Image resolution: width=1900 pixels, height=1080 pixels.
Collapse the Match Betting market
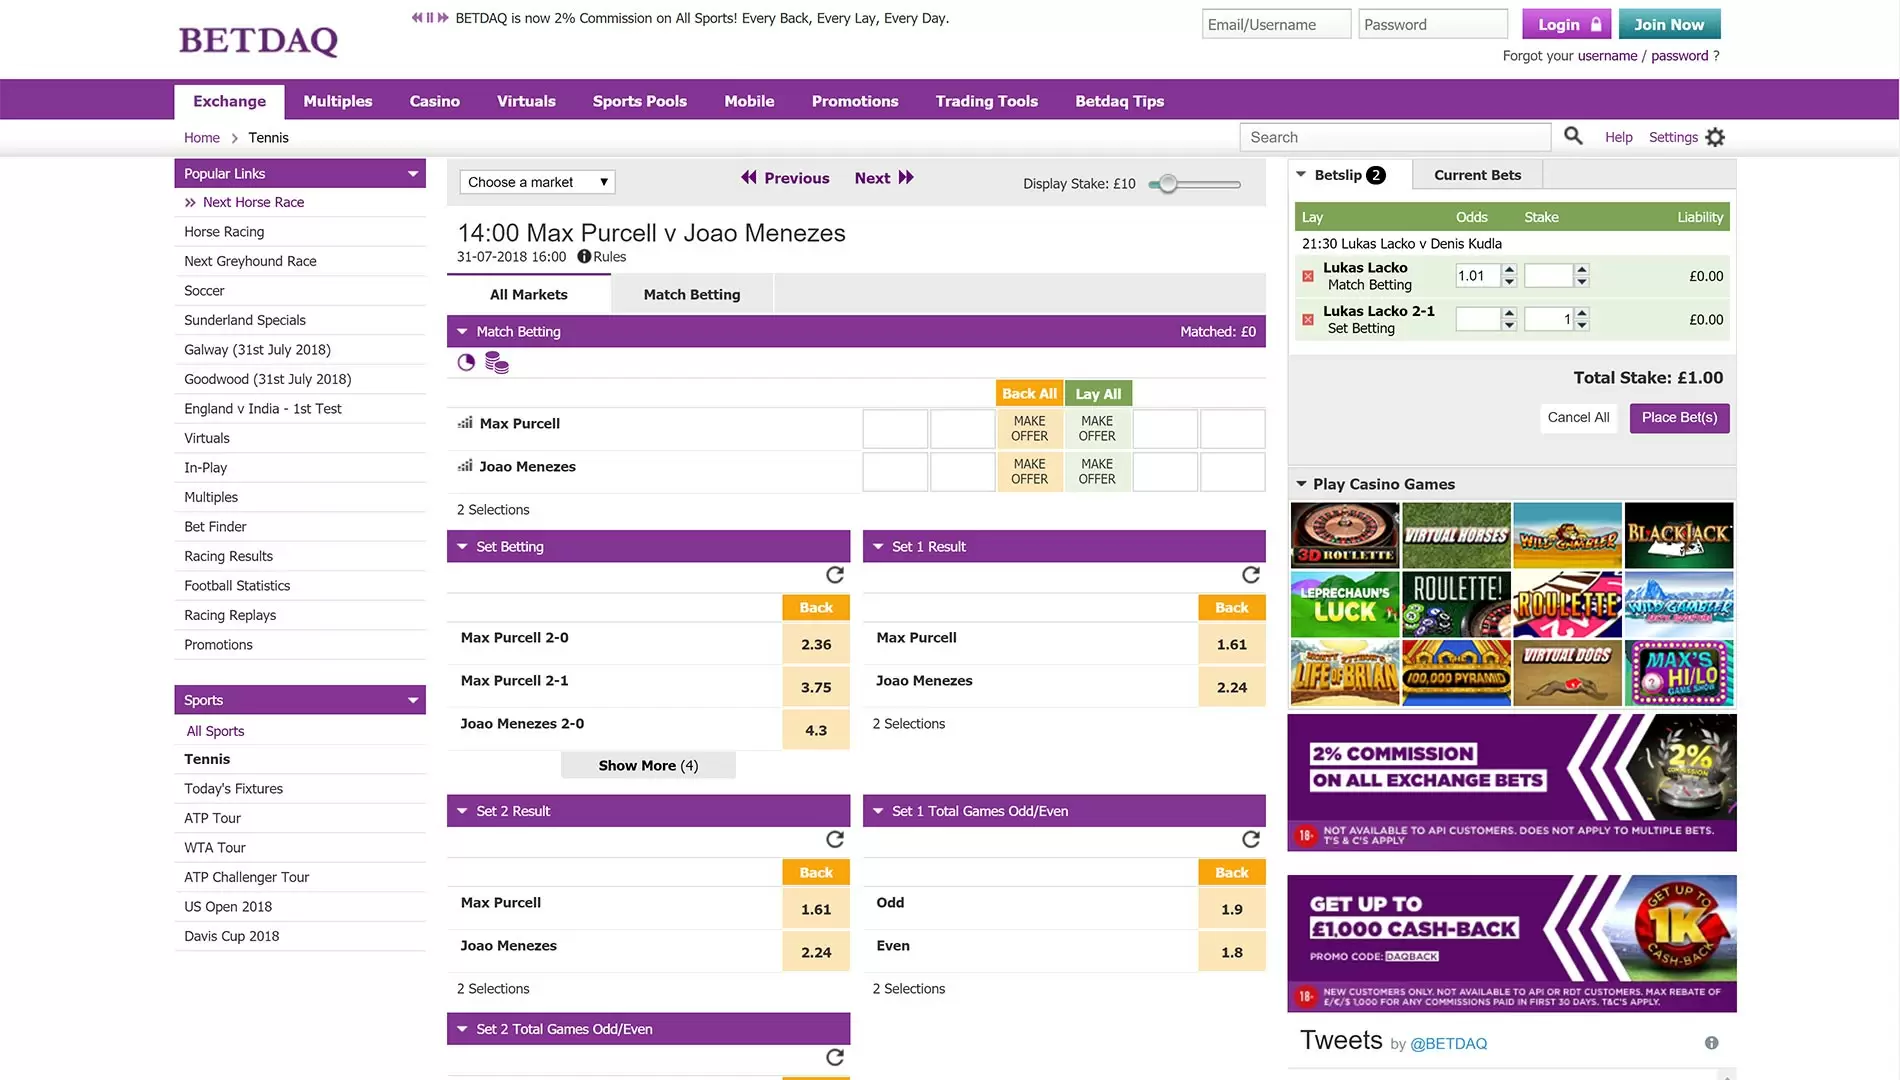(462, 332)
